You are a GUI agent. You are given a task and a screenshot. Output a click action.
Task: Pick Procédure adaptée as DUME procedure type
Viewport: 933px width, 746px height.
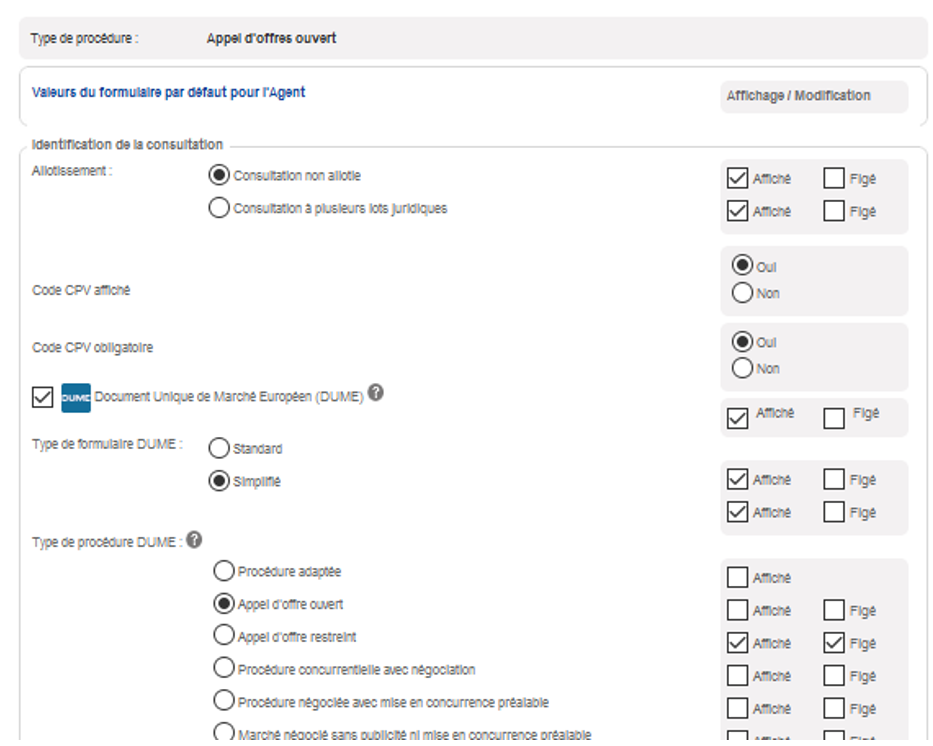[224, 572]
